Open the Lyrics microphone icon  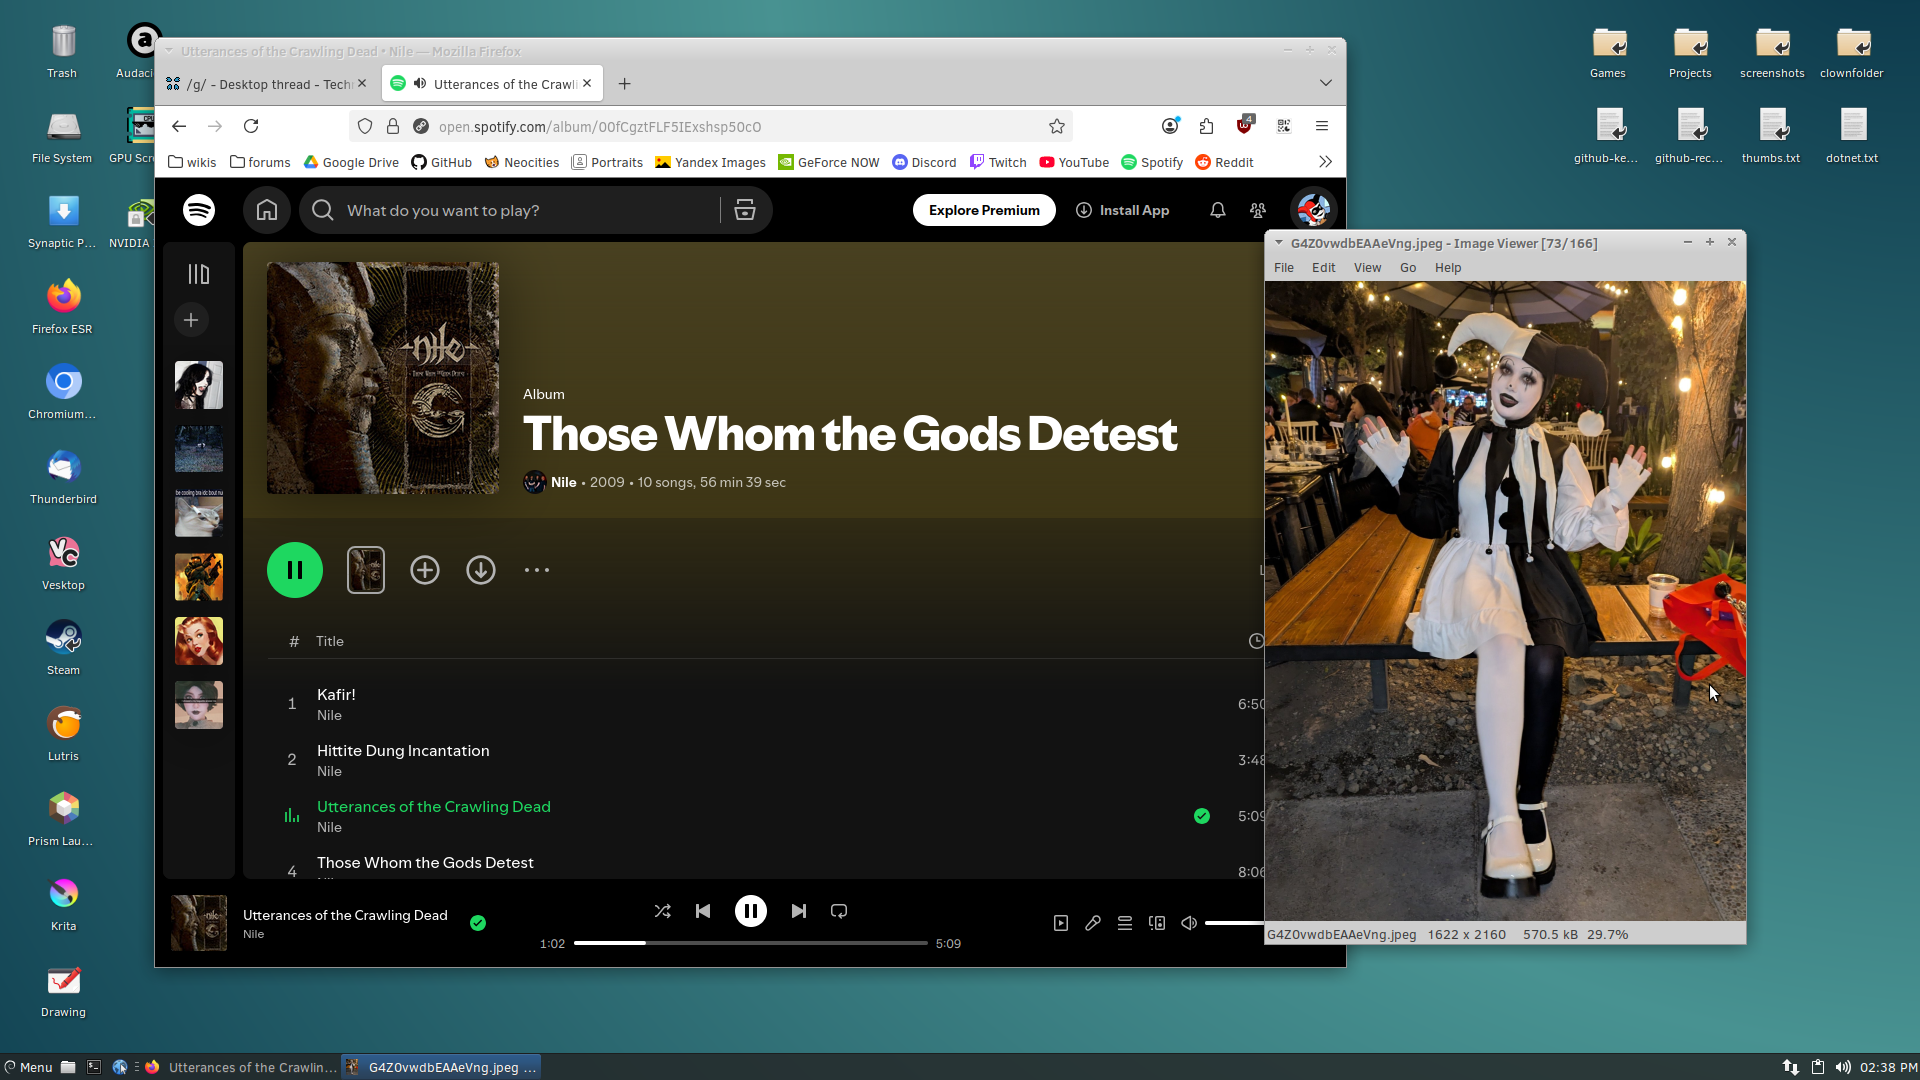1093,923
